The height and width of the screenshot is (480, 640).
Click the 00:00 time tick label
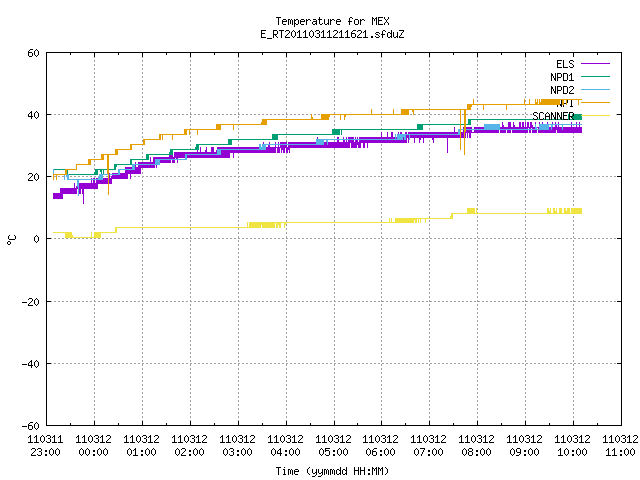(x=93, y=453)
